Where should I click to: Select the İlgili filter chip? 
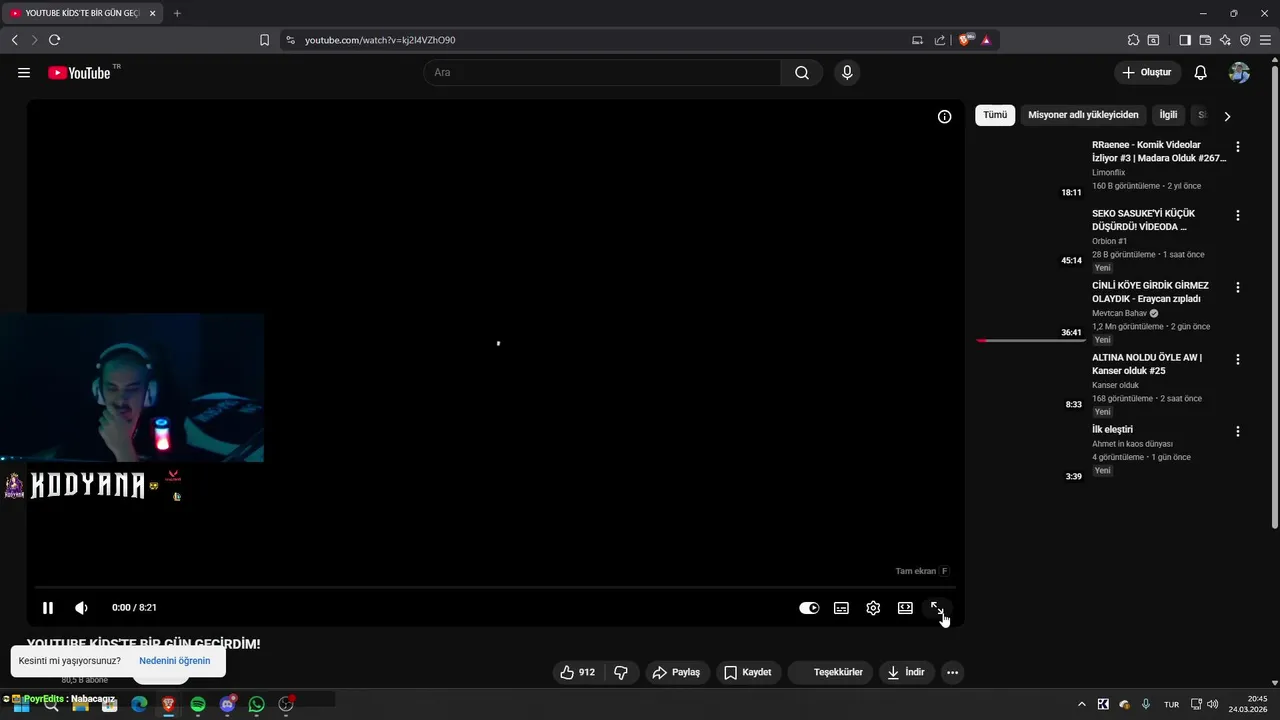(x=1168, y=115)
